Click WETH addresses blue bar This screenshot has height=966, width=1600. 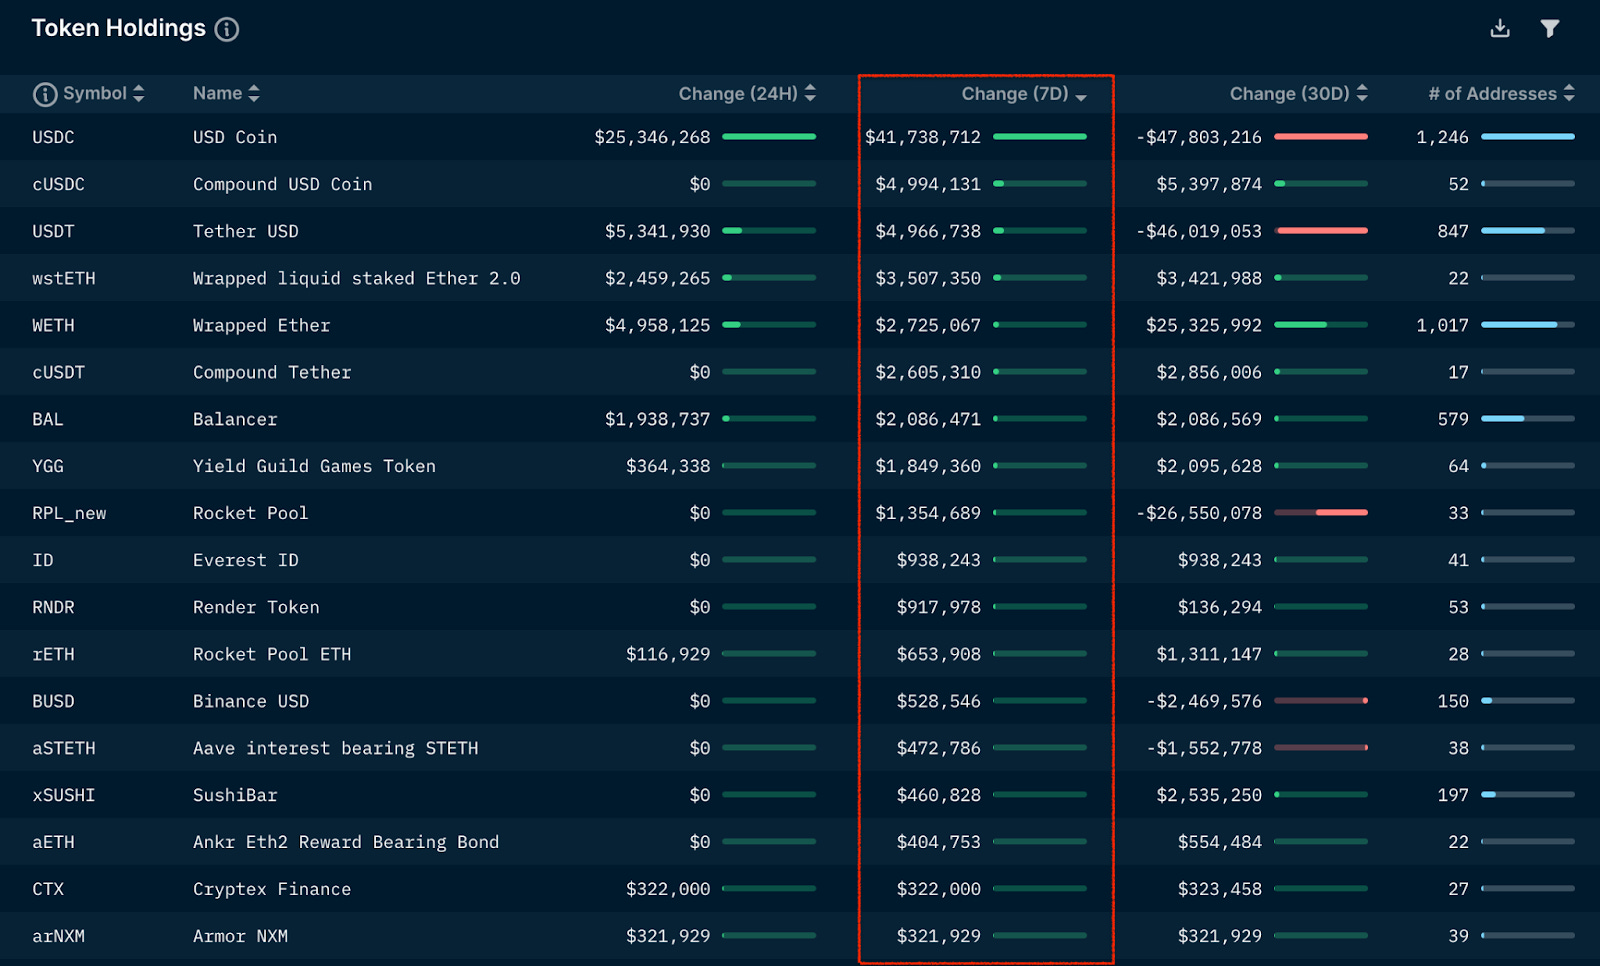1528,324
